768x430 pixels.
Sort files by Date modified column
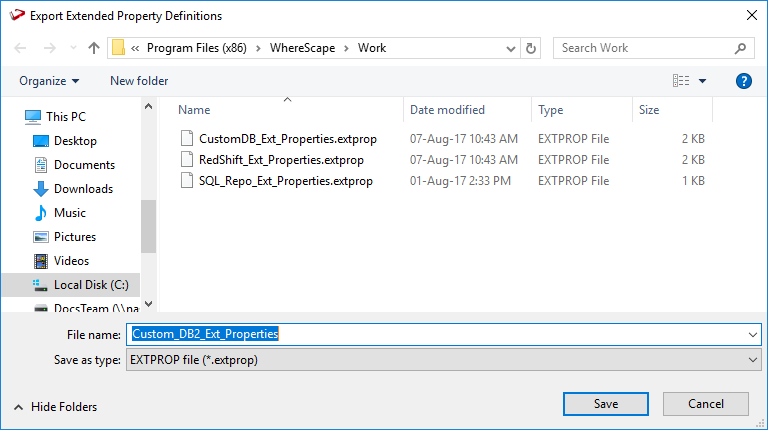click(x=447, y=110)
